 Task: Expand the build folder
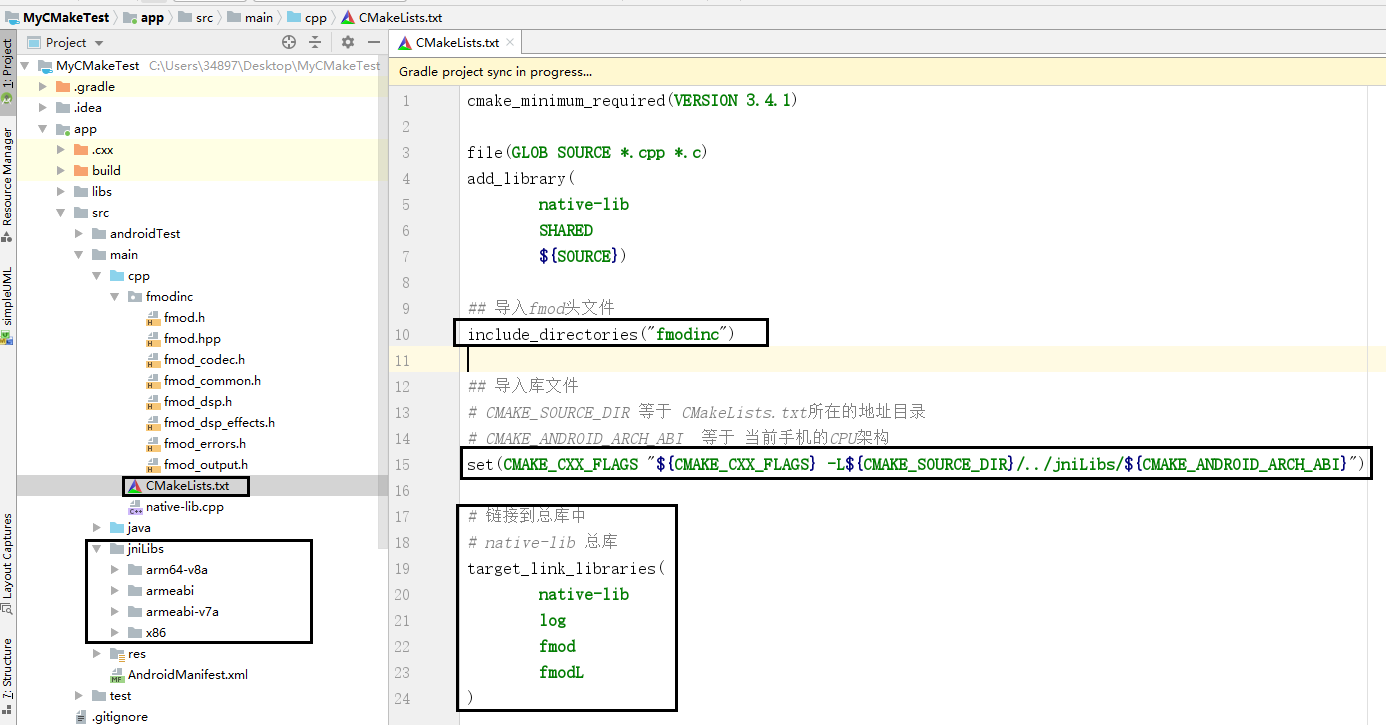pos(61,171)
